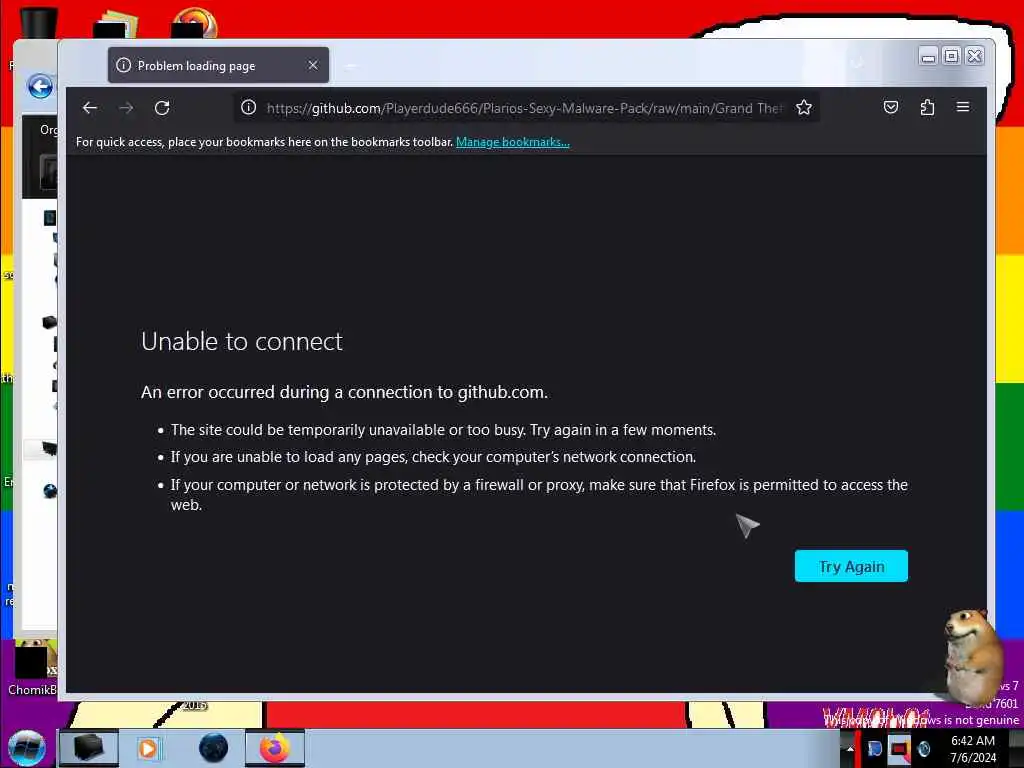
Task: Open the top hat desktop icon
Action: click(x=38, y=21)
